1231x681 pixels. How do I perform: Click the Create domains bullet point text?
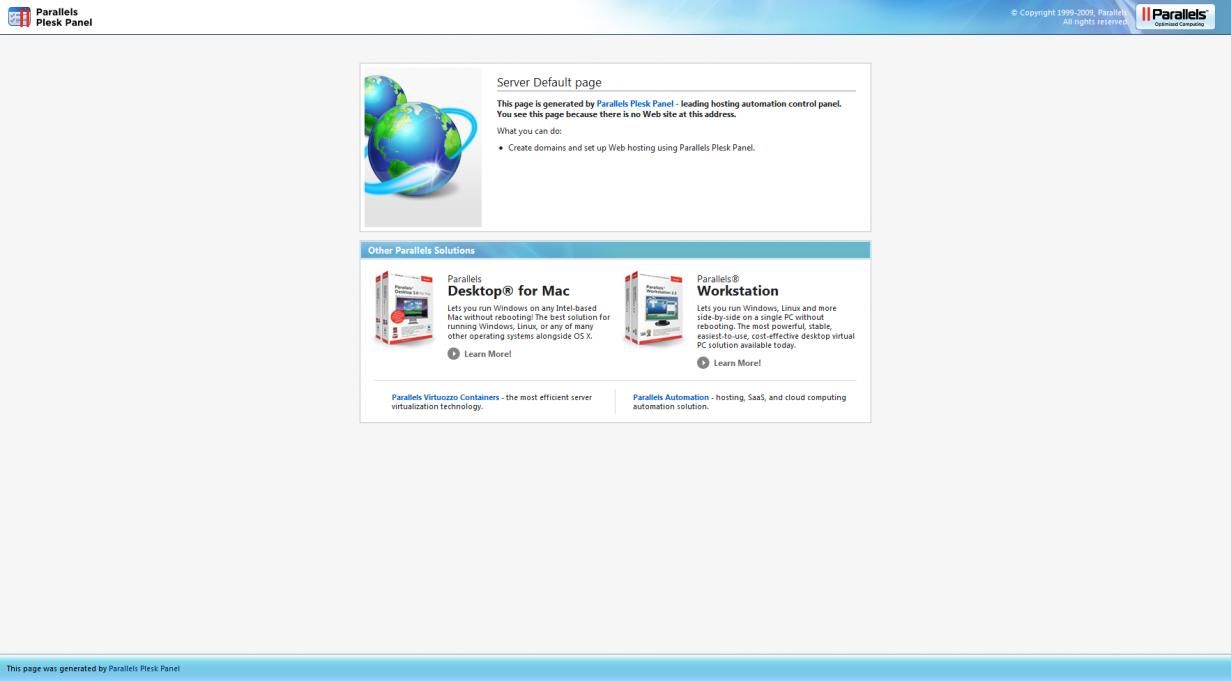point(631,148)
